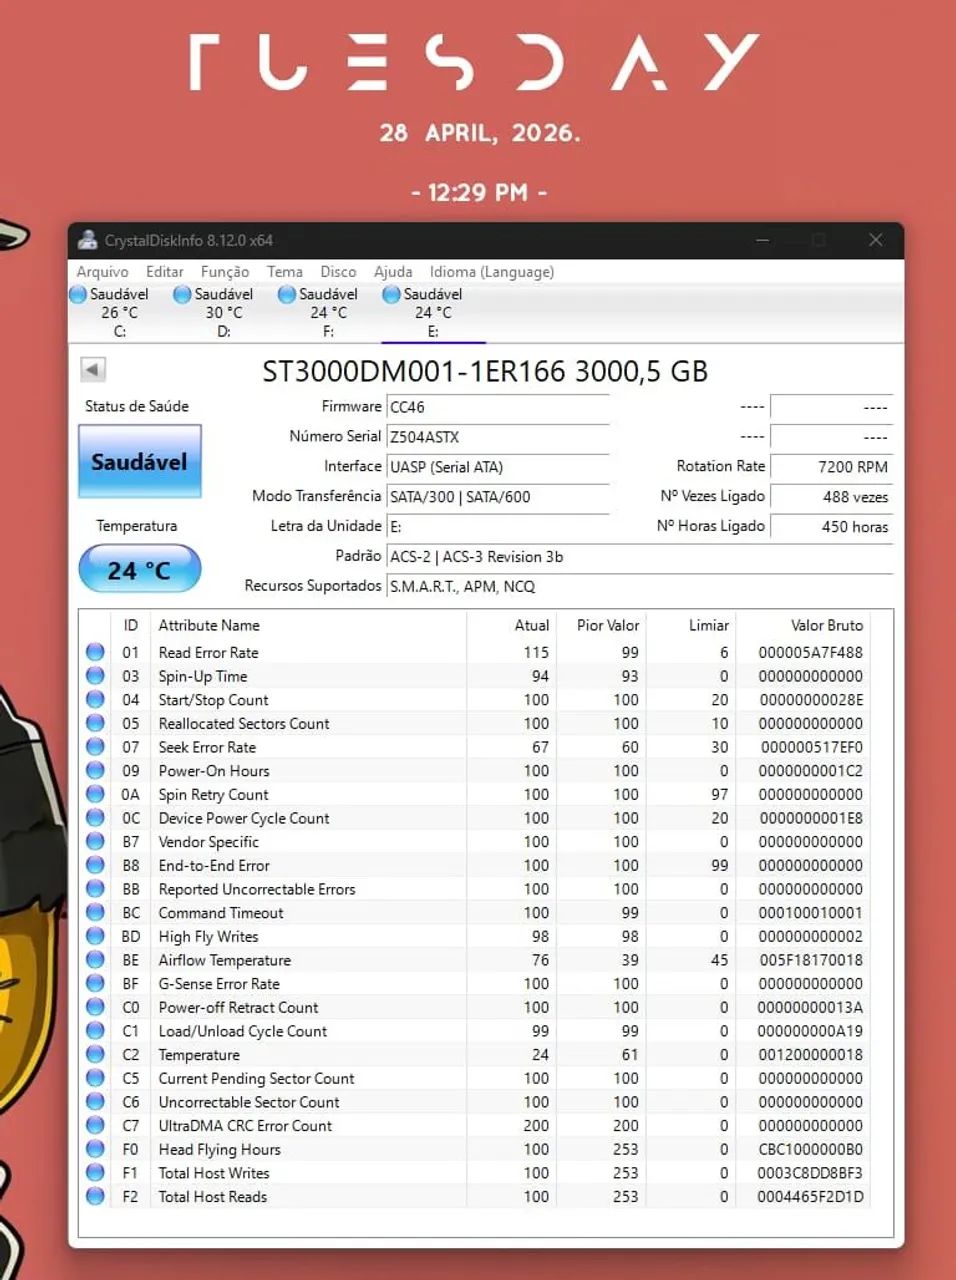Click the serial number field Z504ASTX

498,437
